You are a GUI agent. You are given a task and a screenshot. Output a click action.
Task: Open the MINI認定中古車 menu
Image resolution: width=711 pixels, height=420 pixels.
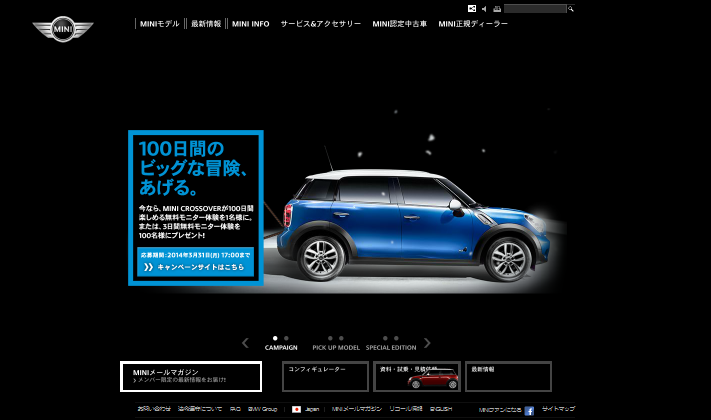click(x=399, y=24)
